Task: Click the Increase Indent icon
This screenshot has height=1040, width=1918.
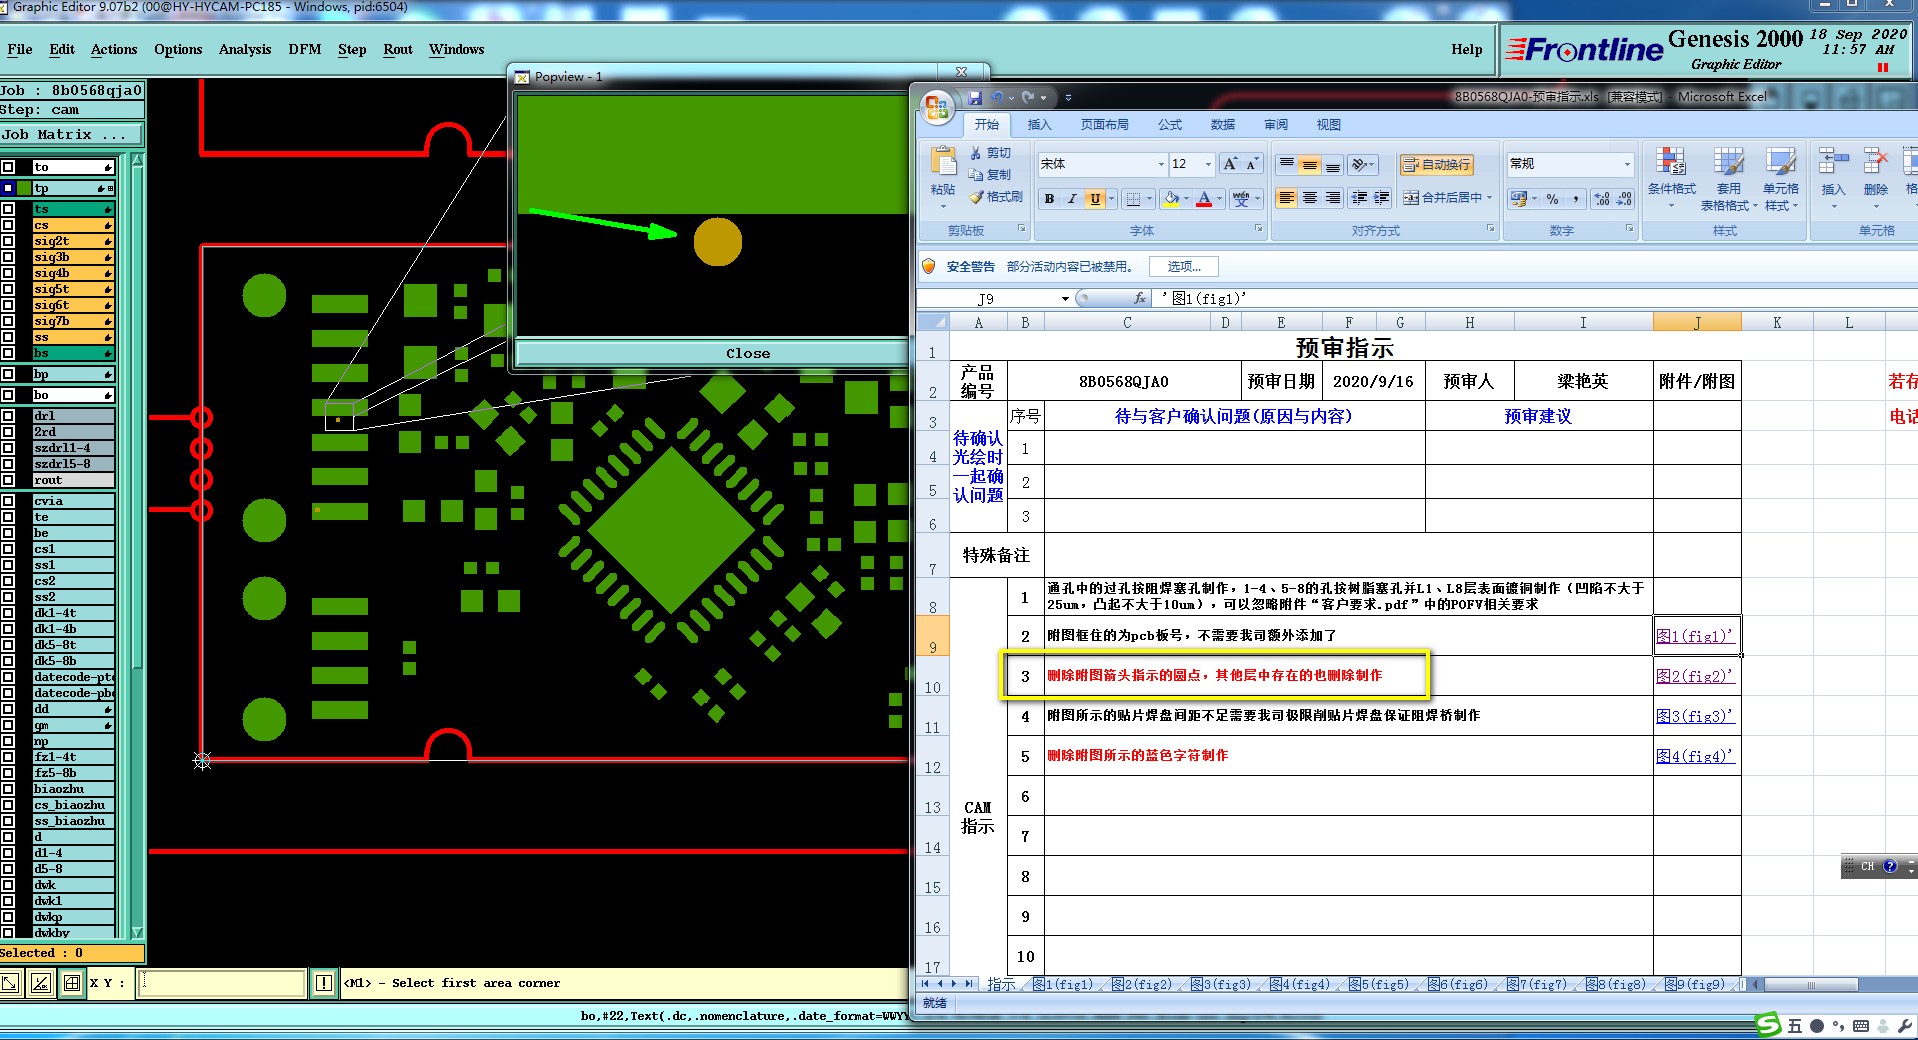Action: point(1382,198)
